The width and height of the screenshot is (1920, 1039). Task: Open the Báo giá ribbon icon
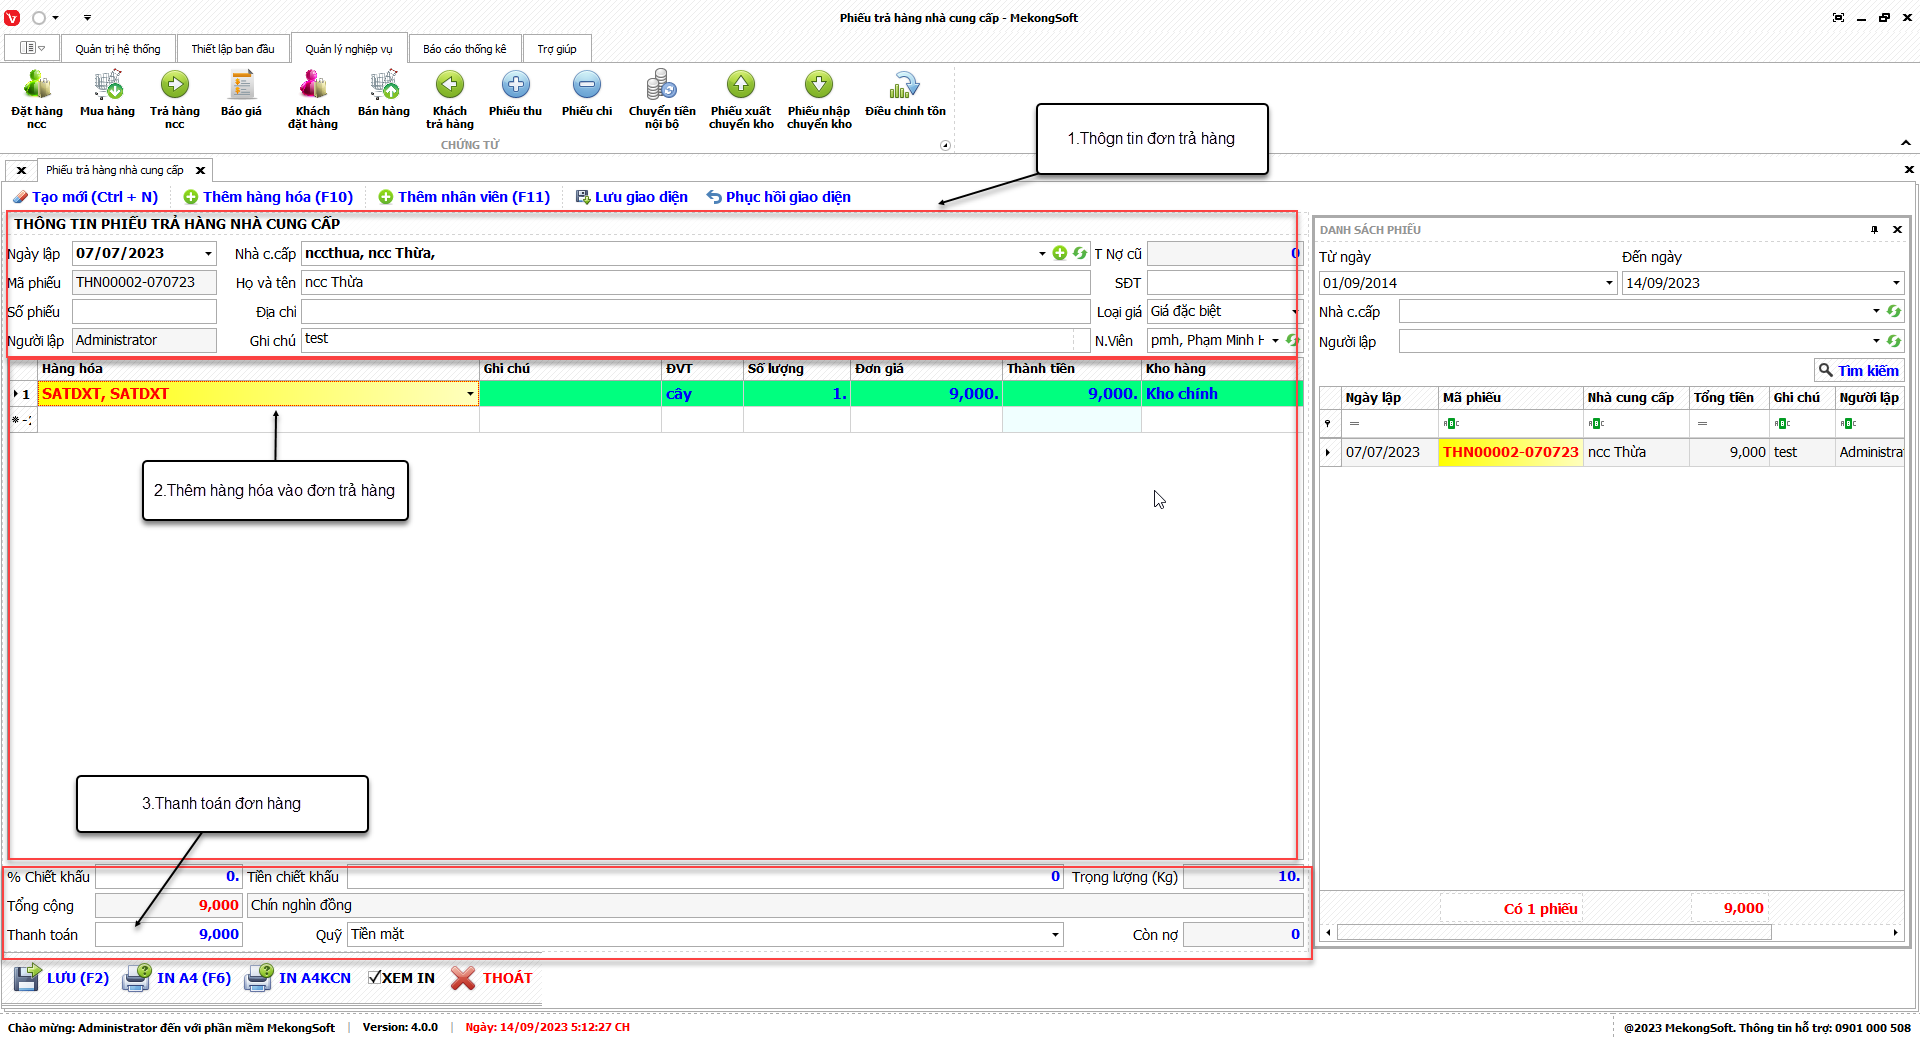click(241, 87)
